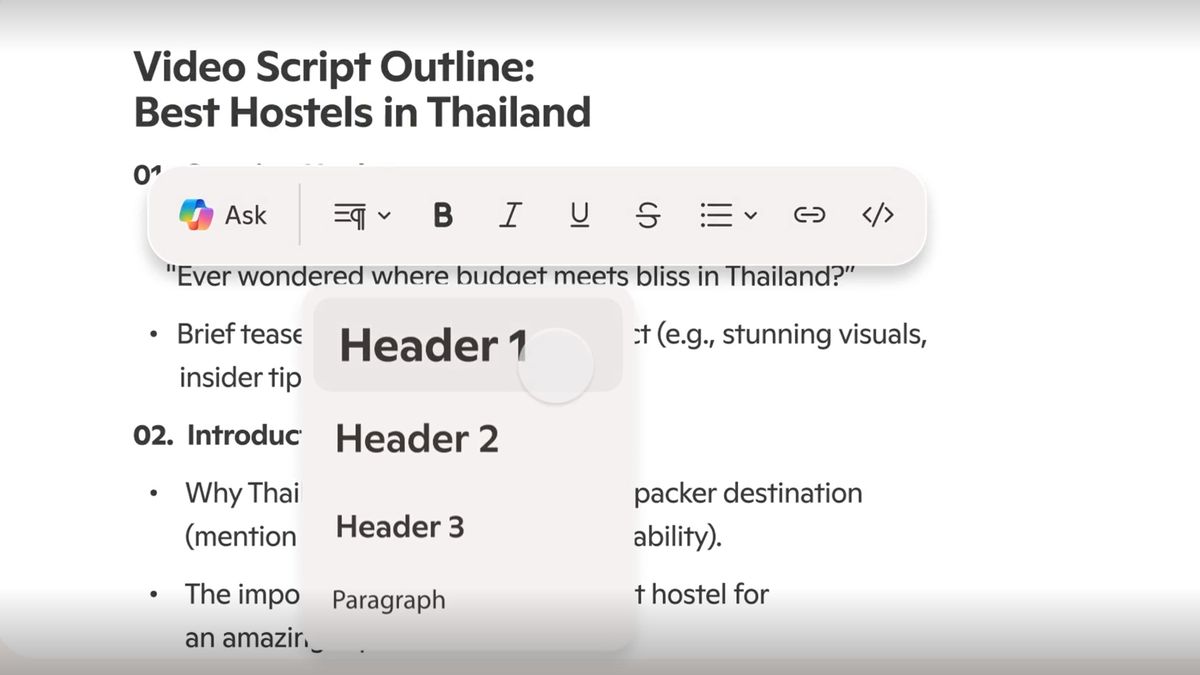The height and width of the screenshot is (675, 1200).
Task: Toggle italic formatting
Action: click(511, 215)
